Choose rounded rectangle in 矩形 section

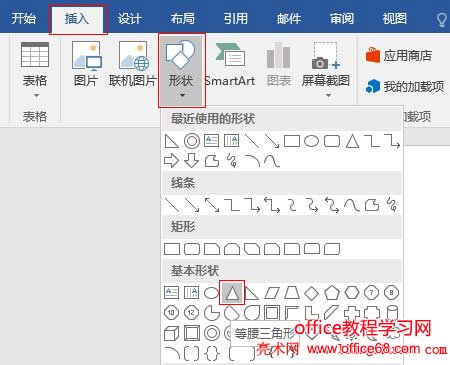coord(192,249)
